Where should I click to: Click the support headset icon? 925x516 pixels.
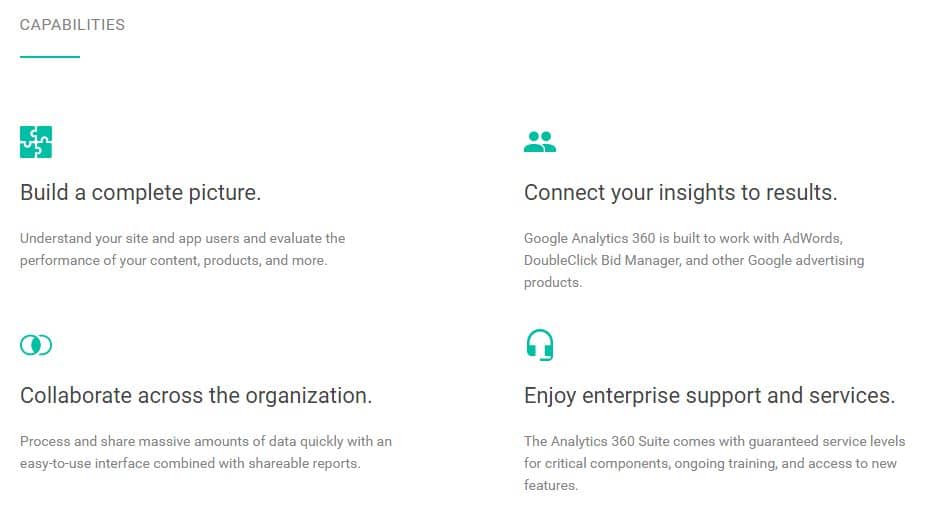[539, 345]
